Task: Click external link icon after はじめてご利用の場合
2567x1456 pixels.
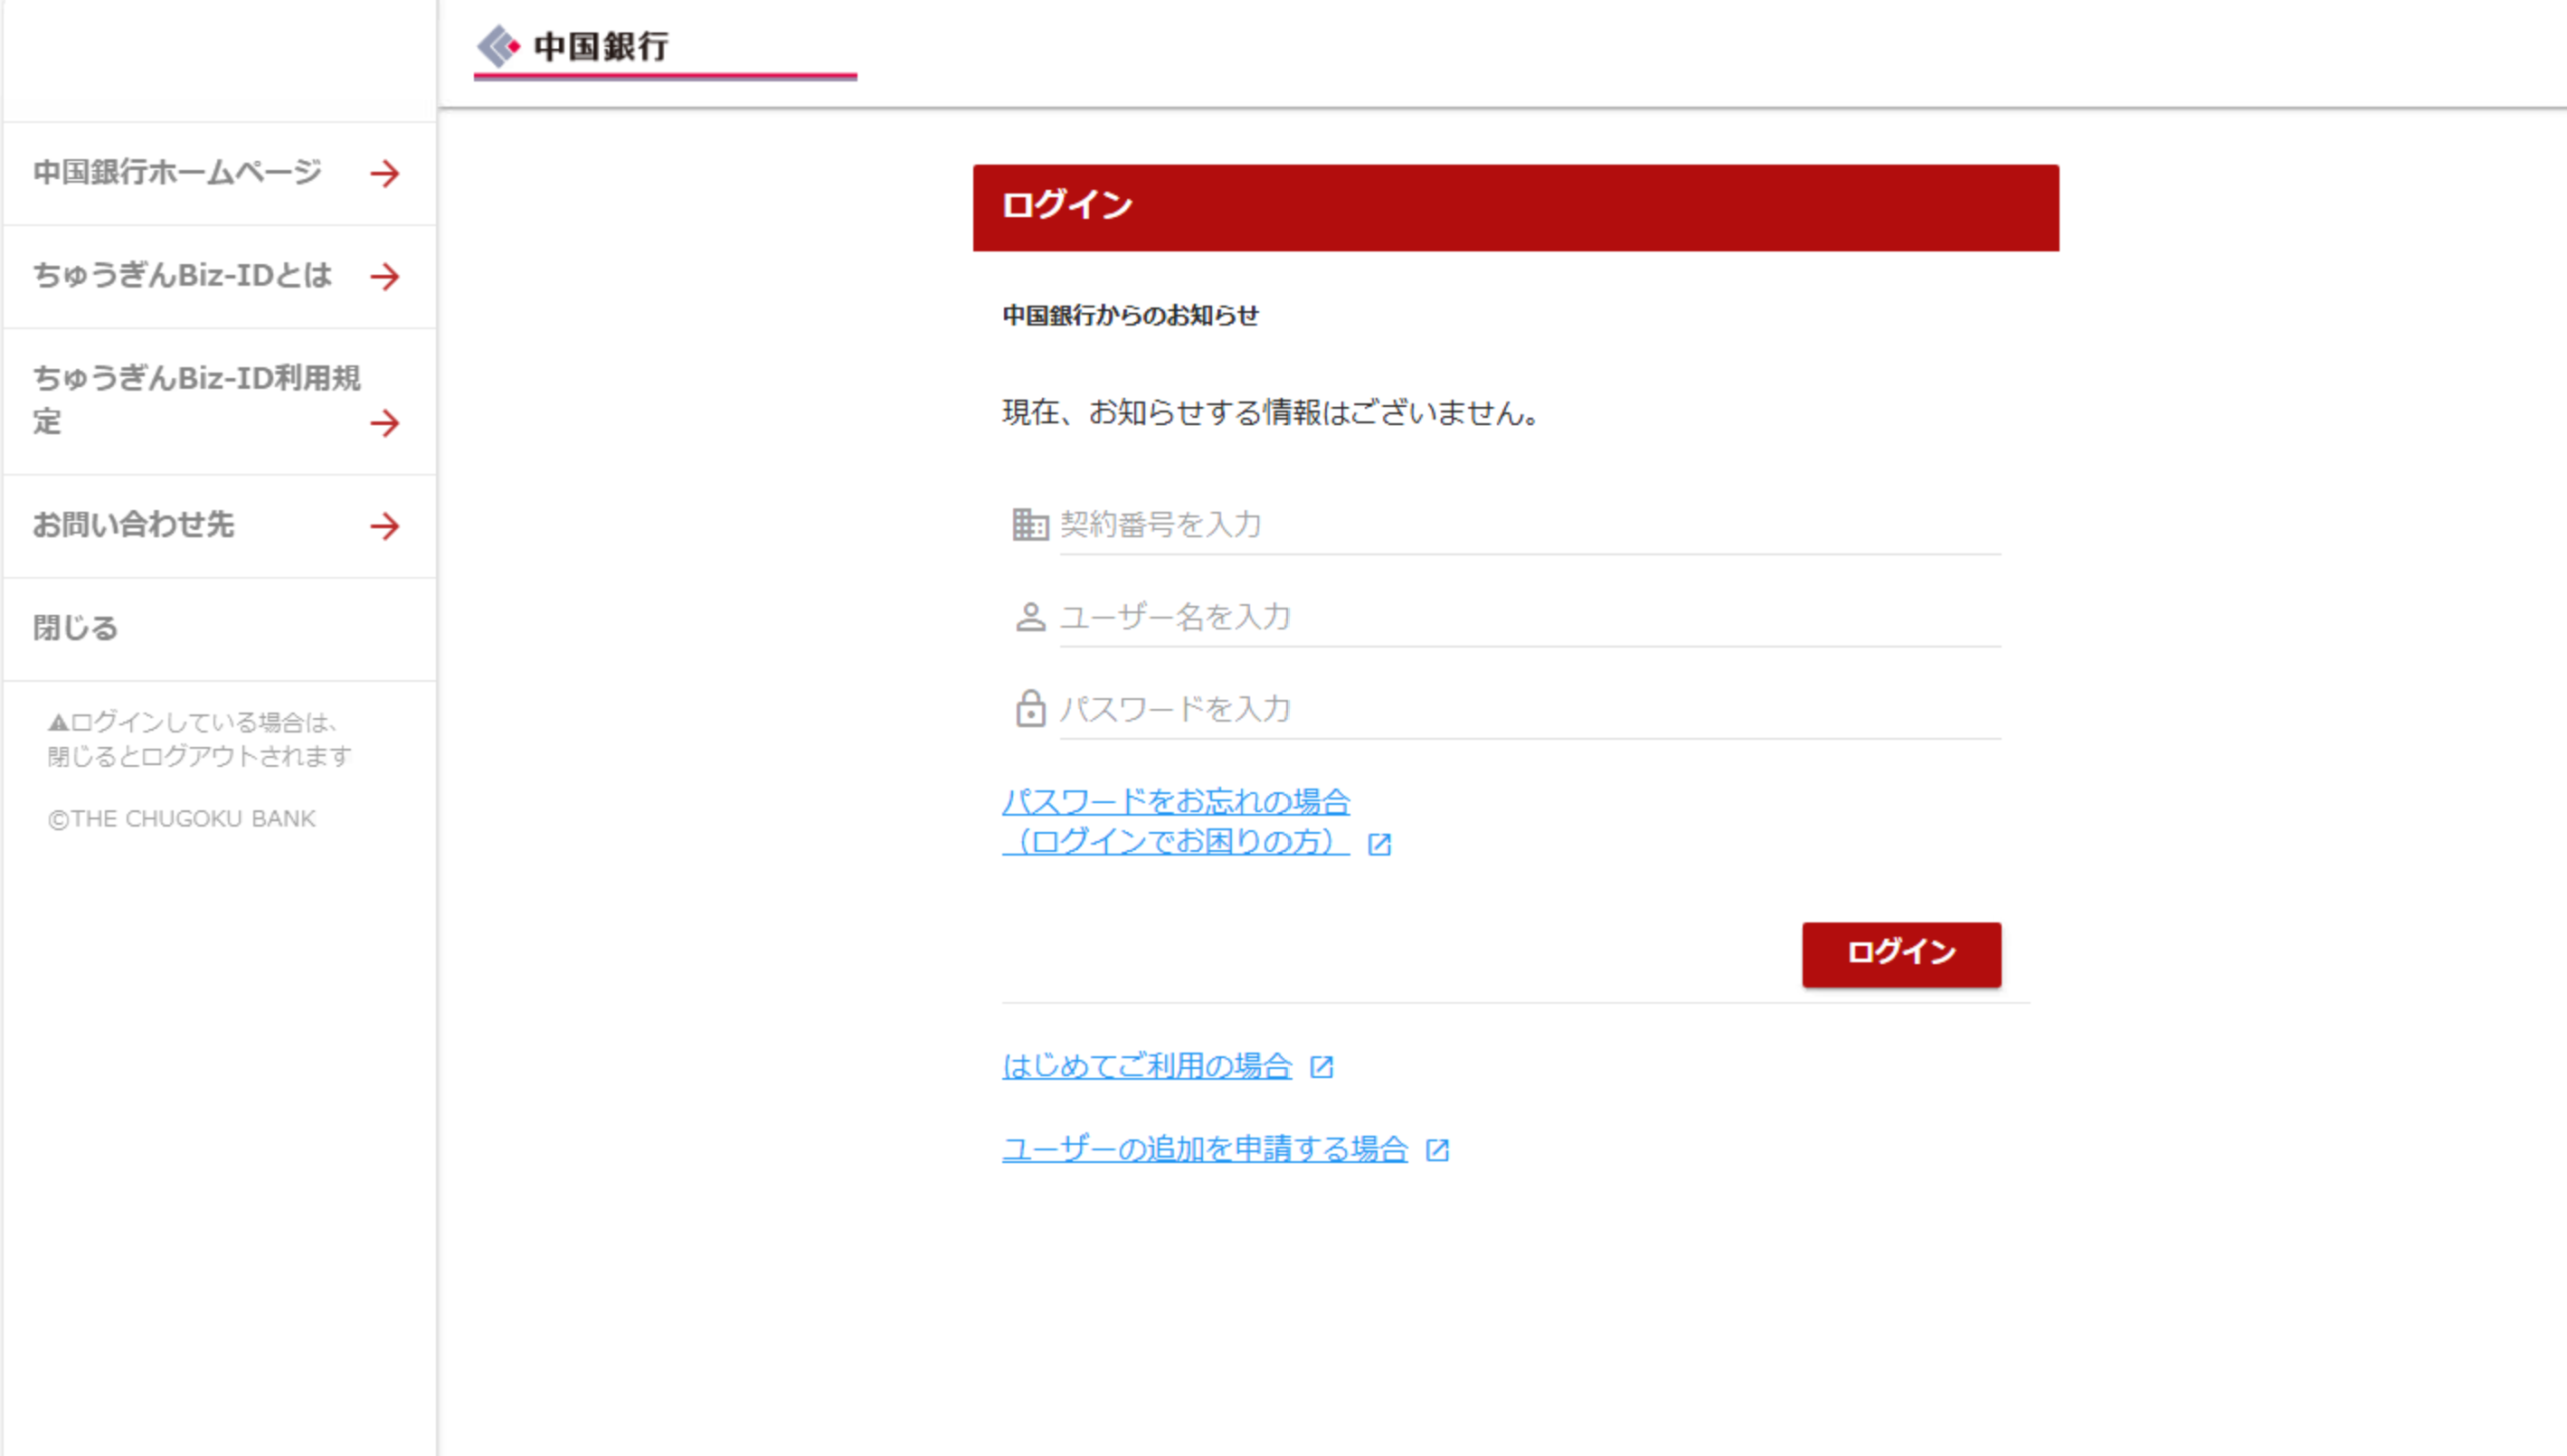Action: (x=1322, y=1067)
